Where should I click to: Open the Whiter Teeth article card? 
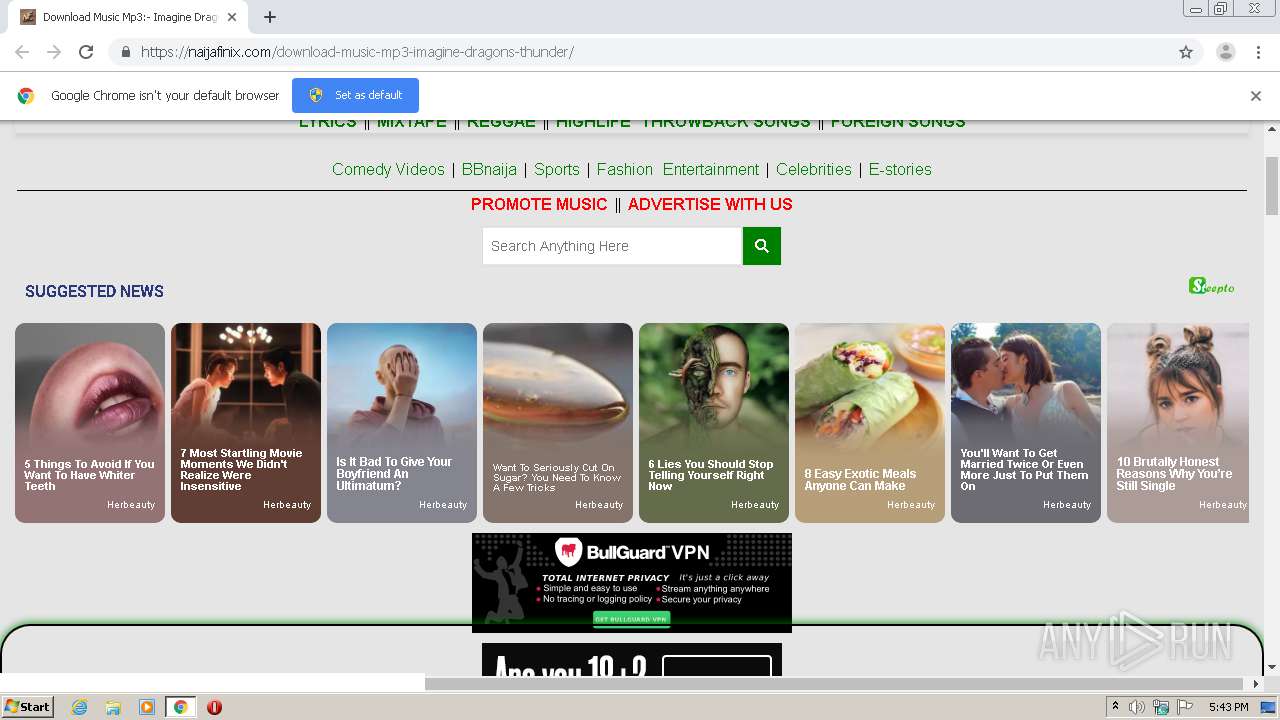(90, 423)
